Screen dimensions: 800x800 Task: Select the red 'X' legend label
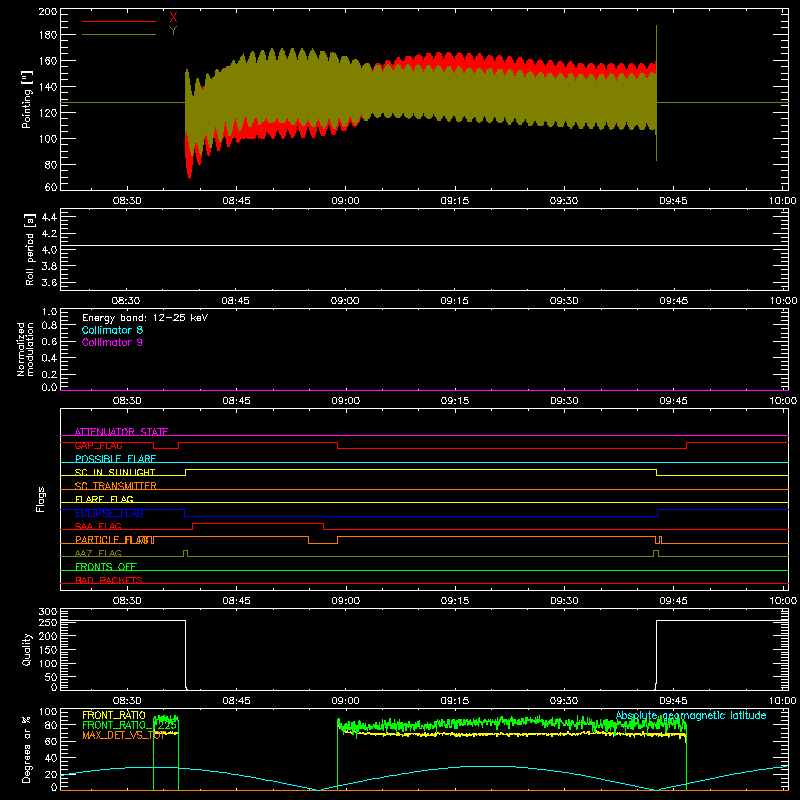pyautogui.click(x=173, y=18)
